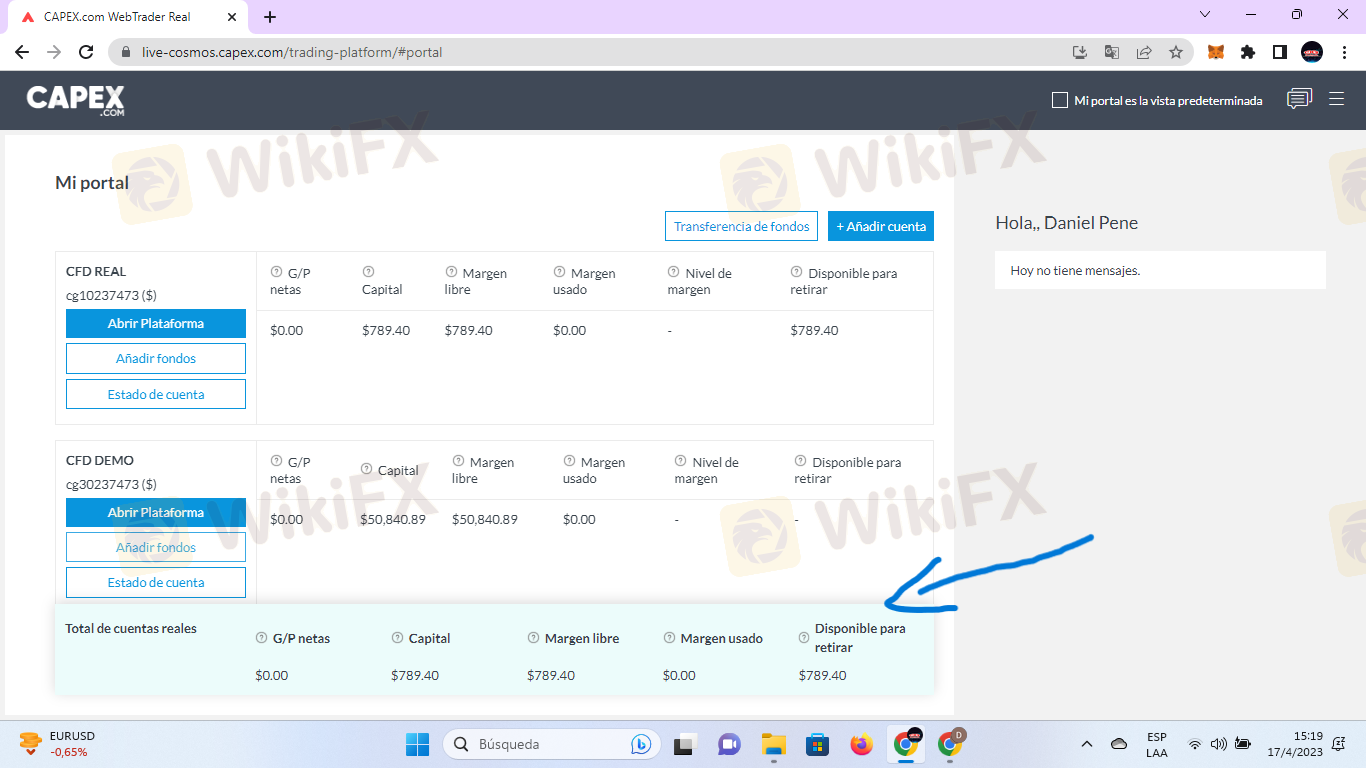Toggle the browser side panel button
Viewport: 1366px width, 768px height.
pyautogui.click(x=1279, y=52)
